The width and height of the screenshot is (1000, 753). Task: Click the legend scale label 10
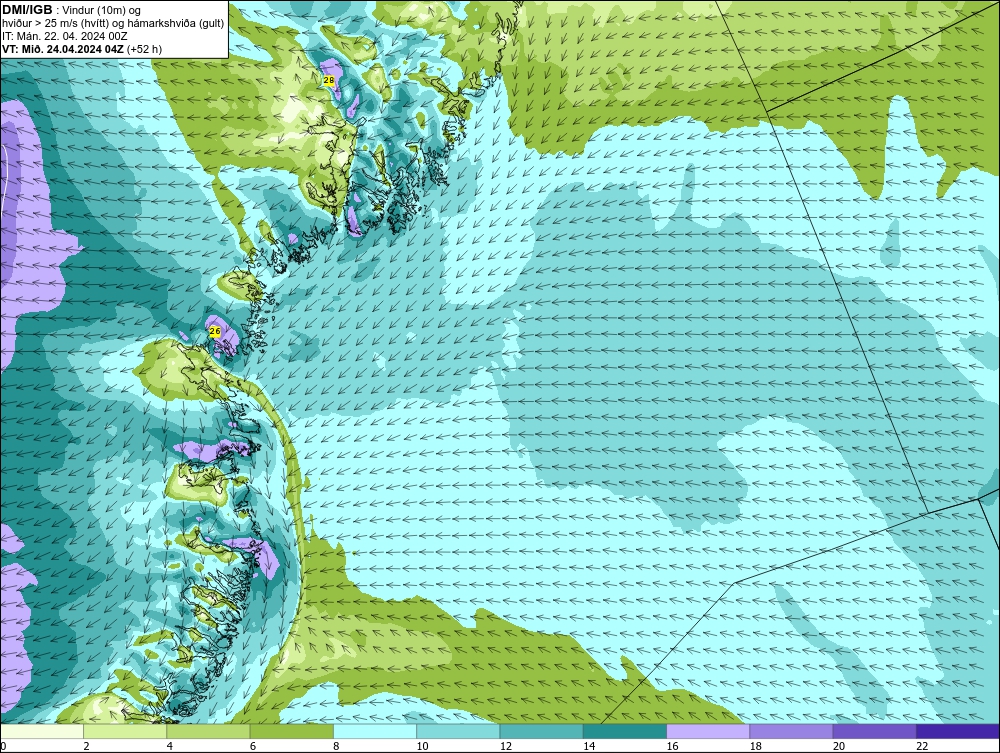pyautogui.click(x=422, y=747)
